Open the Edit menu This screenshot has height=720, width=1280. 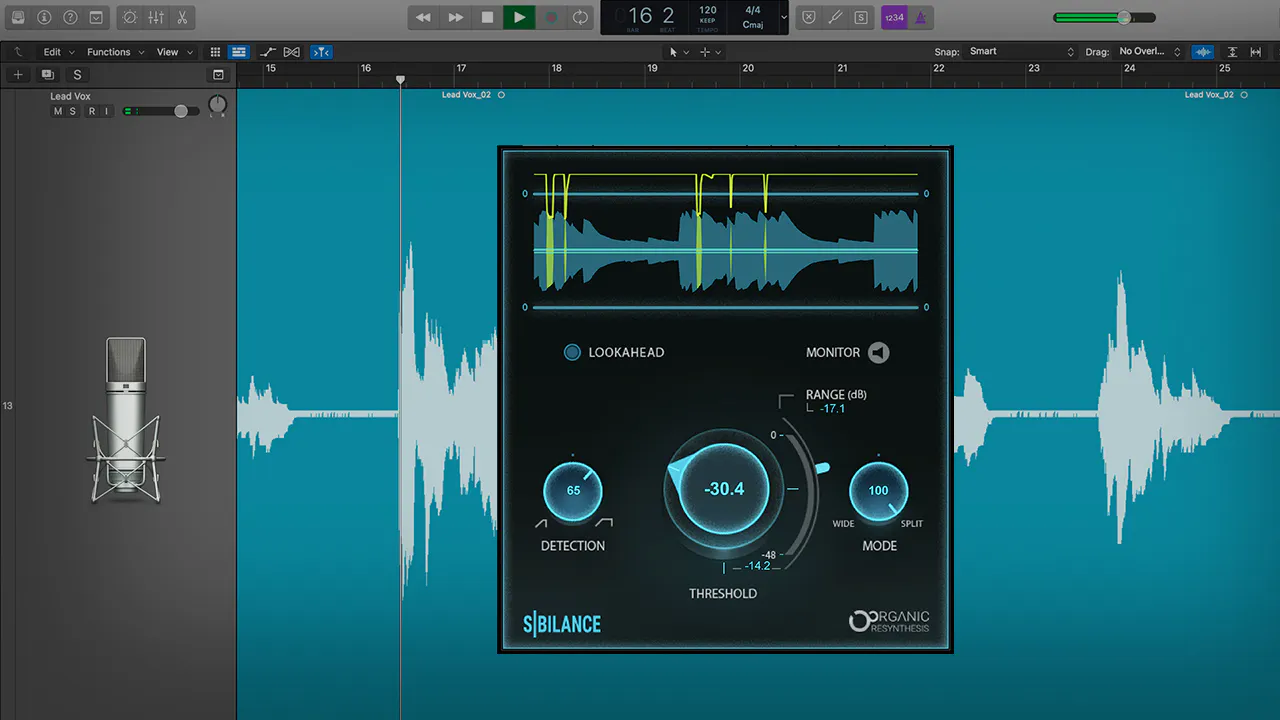tap(58, 52)
